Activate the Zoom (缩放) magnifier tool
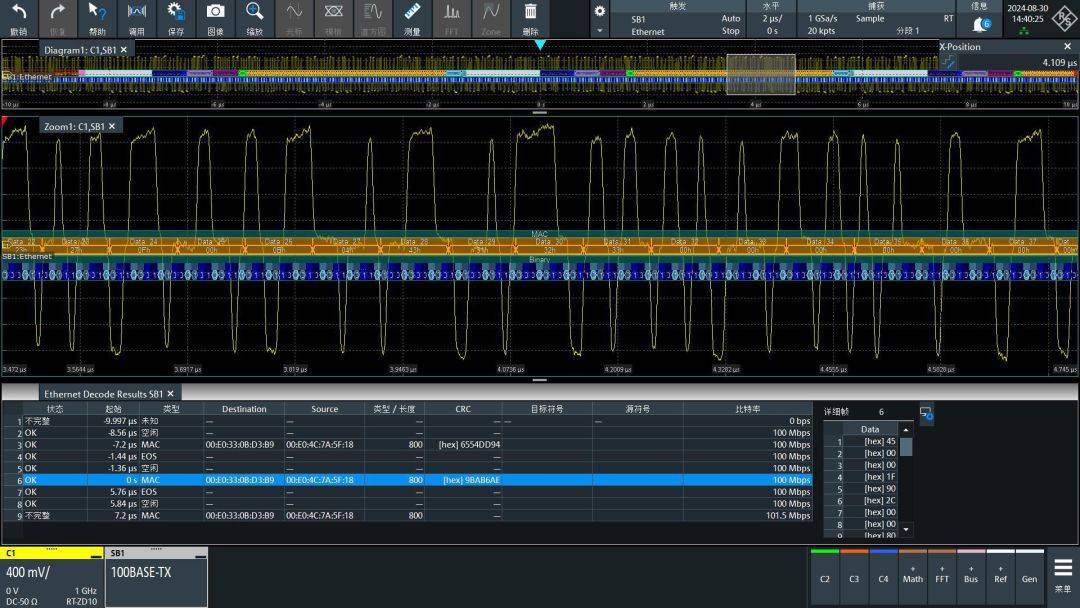The width and height of the screenshot is (1080, 608). click(255, 17)
